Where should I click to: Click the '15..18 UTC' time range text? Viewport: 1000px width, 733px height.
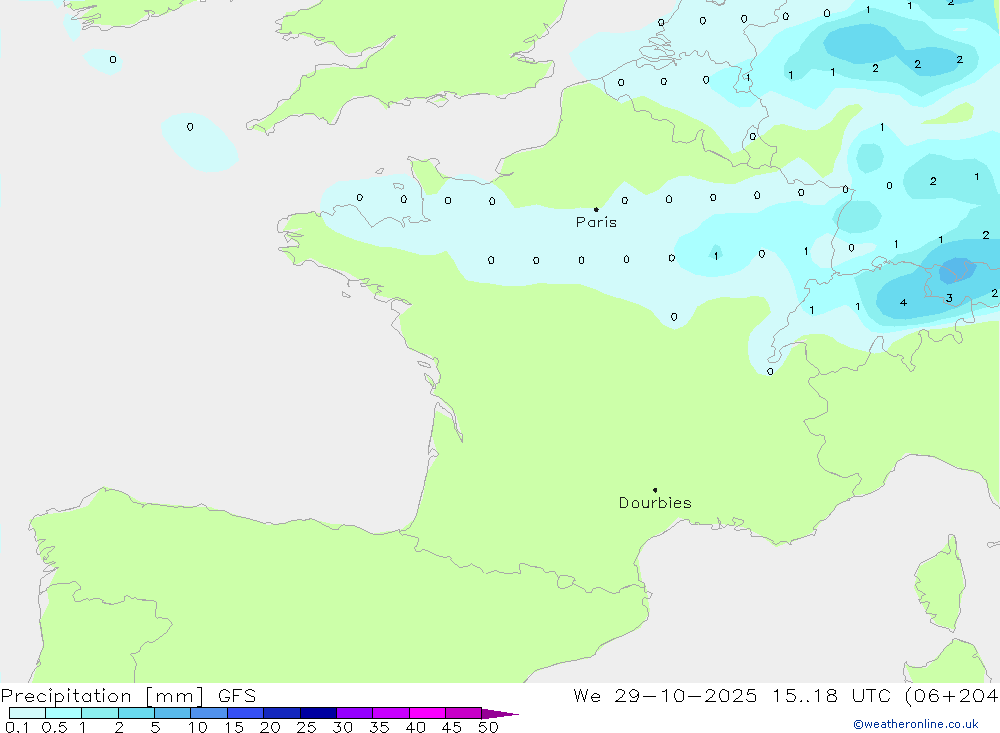click(830, 695)
